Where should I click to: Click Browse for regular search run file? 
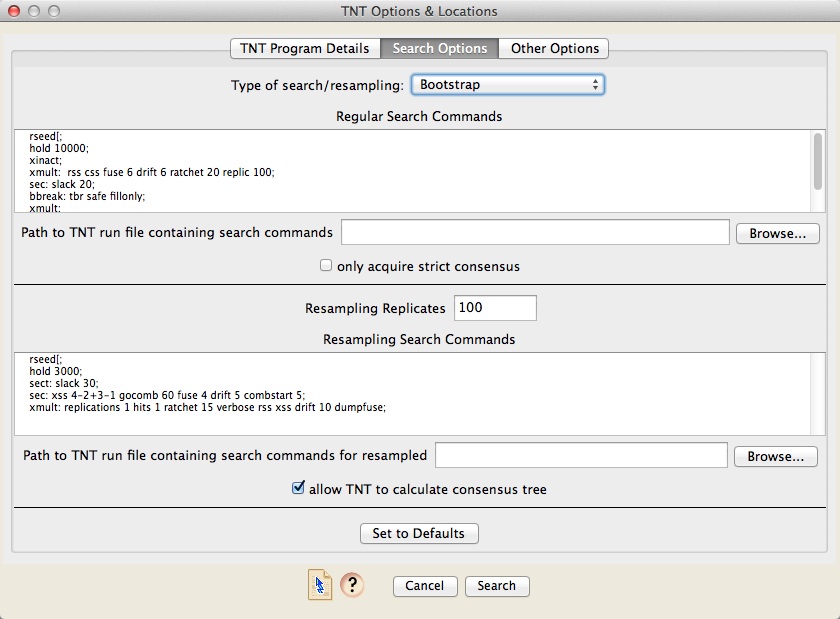point(777,234)
